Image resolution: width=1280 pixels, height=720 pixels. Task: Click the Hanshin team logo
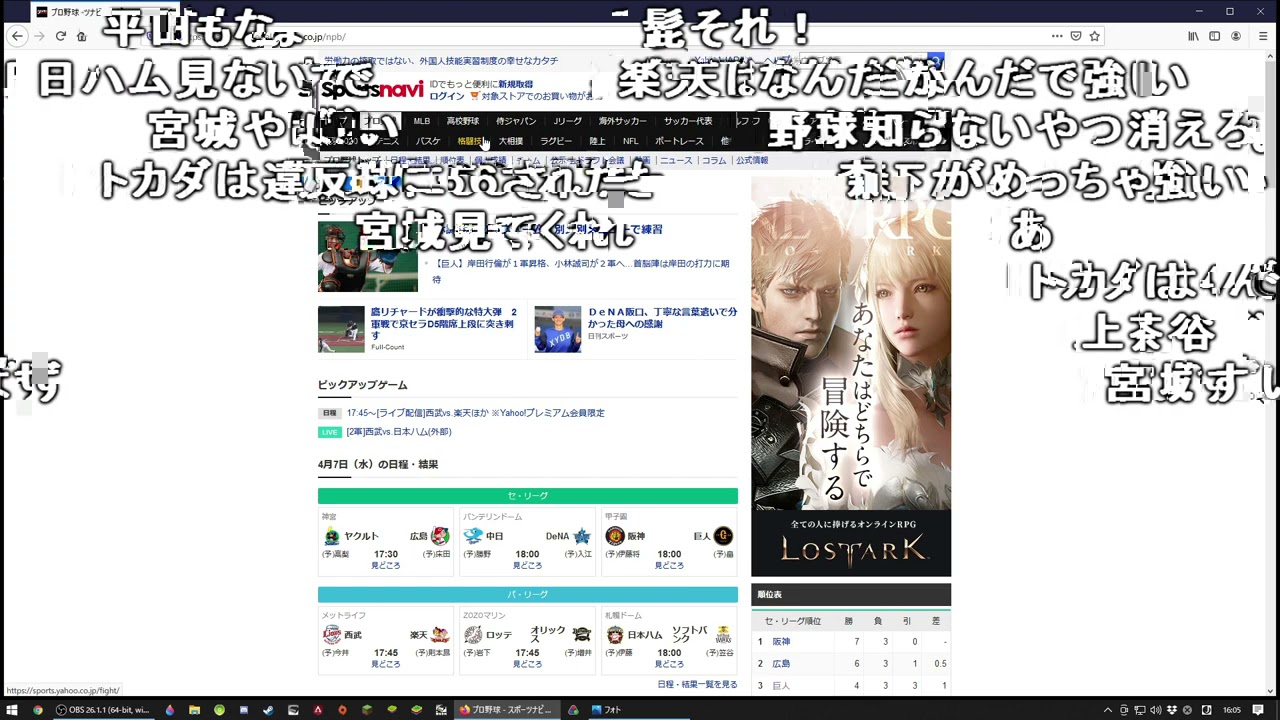(x=615, y=536)
